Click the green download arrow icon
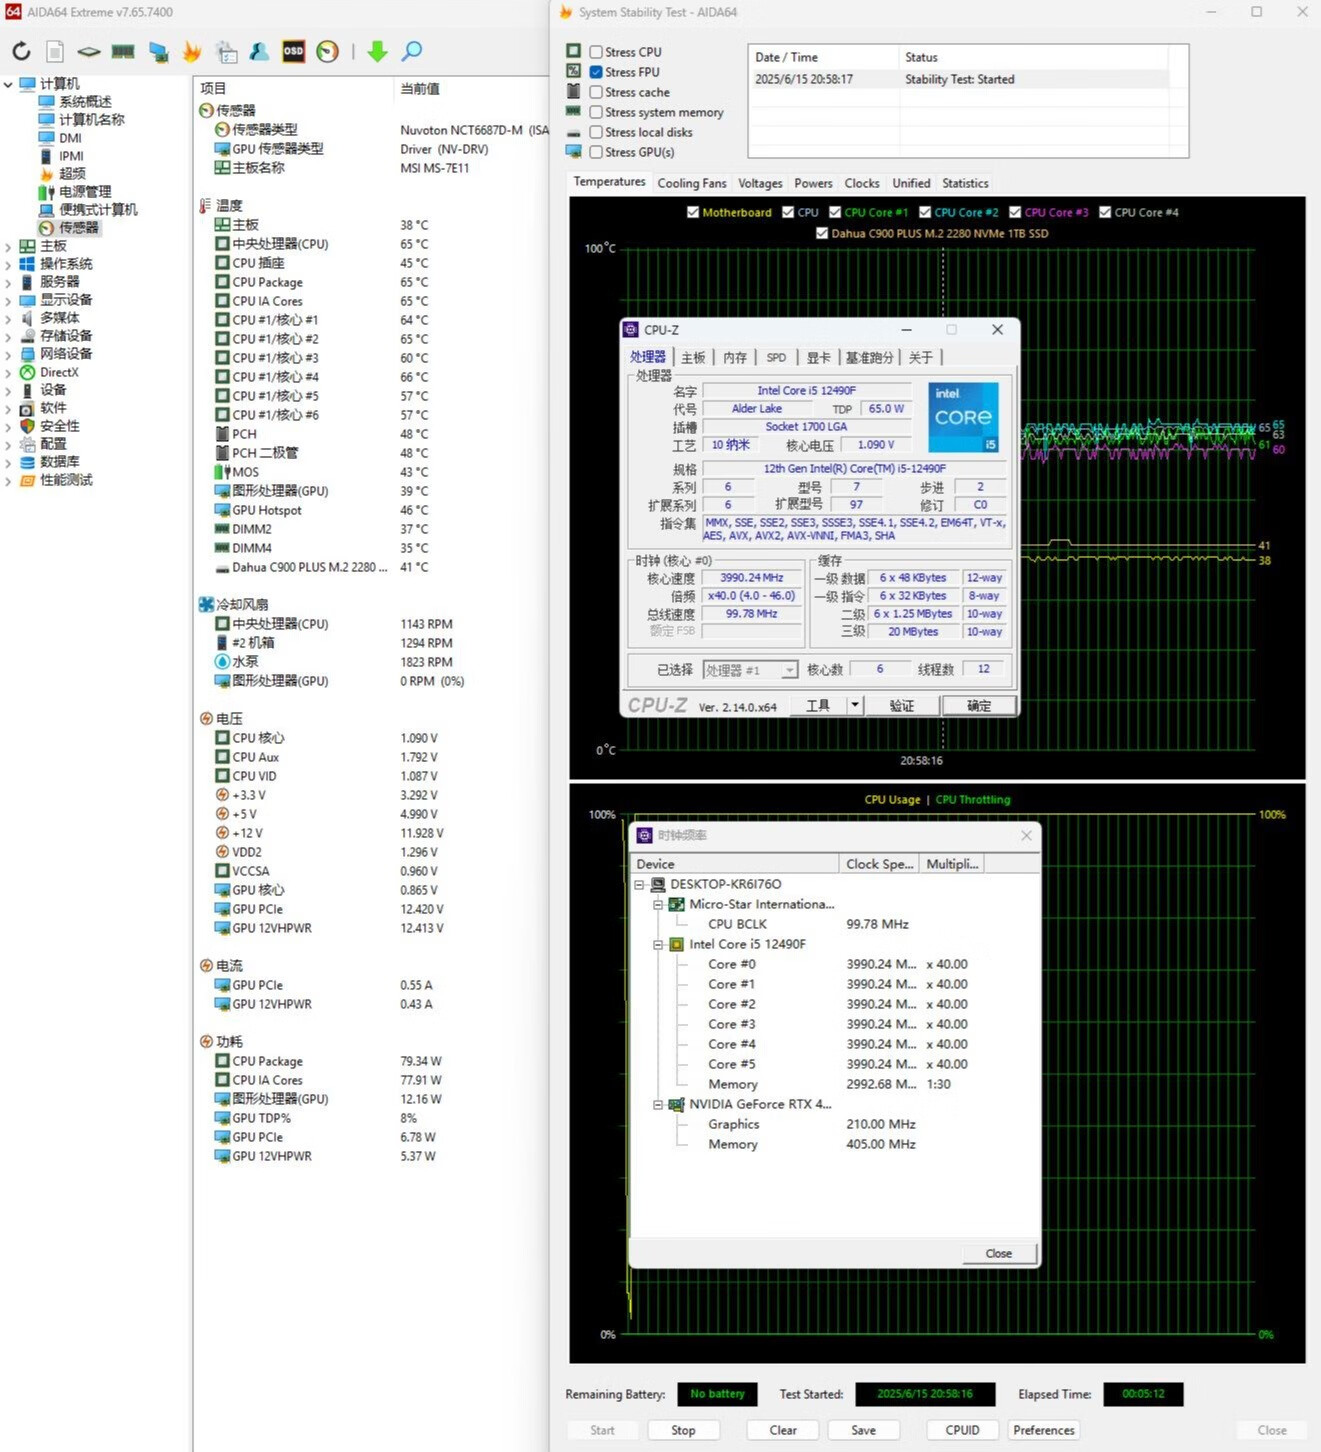Screen dimensions: 1321x1452 pos(377,52)
